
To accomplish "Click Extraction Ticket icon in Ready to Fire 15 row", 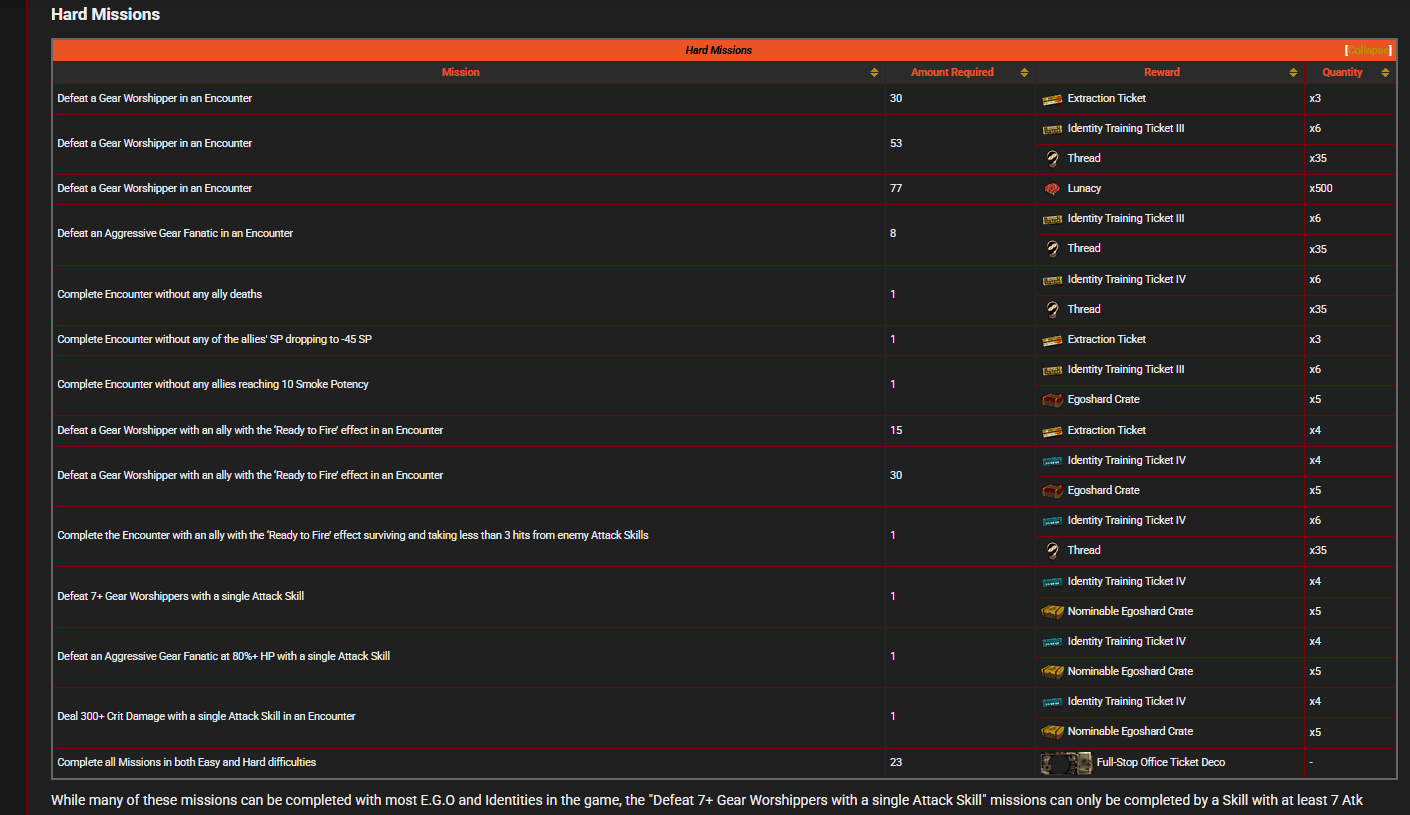I will pyautogui.click(x=1052, y=431).
